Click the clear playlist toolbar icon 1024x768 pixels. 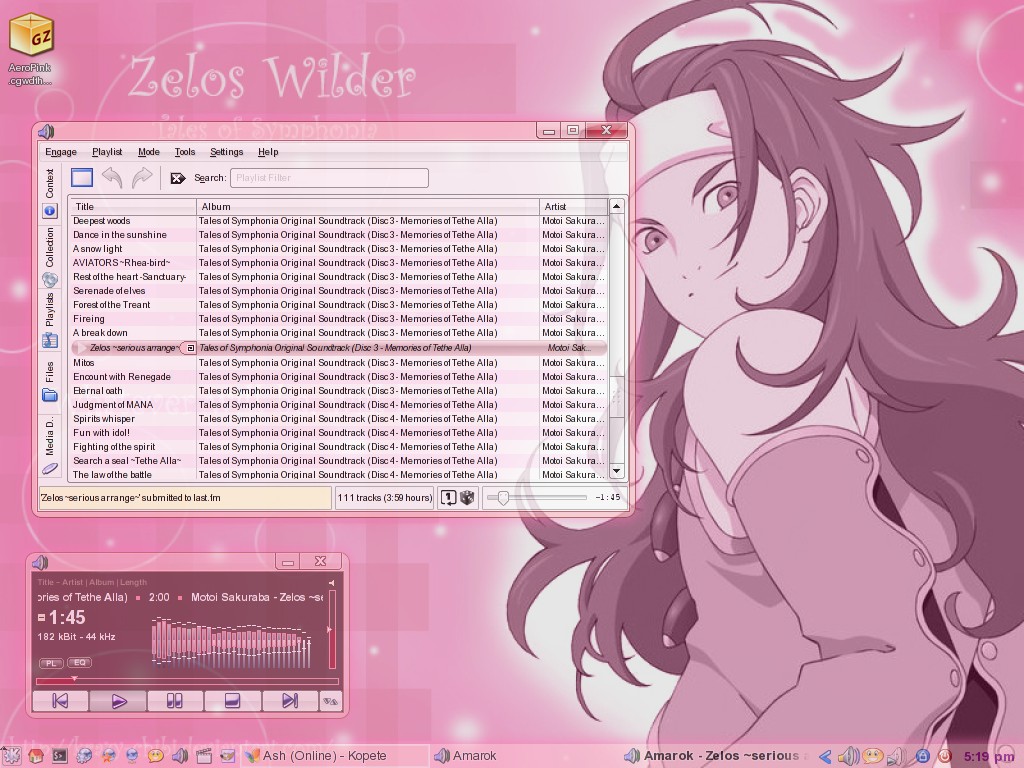[82, 178]
